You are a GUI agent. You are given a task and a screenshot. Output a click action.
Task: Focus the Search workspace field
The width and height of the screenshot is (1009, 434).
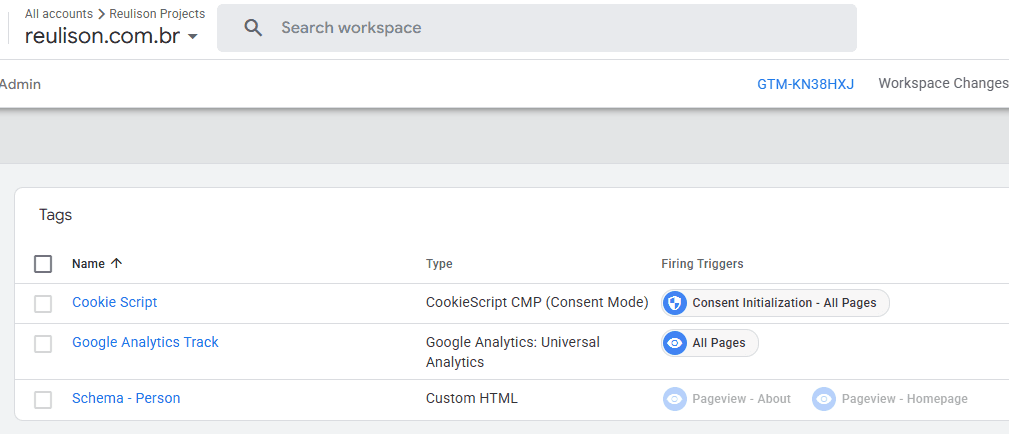click(x=537, y=28)
